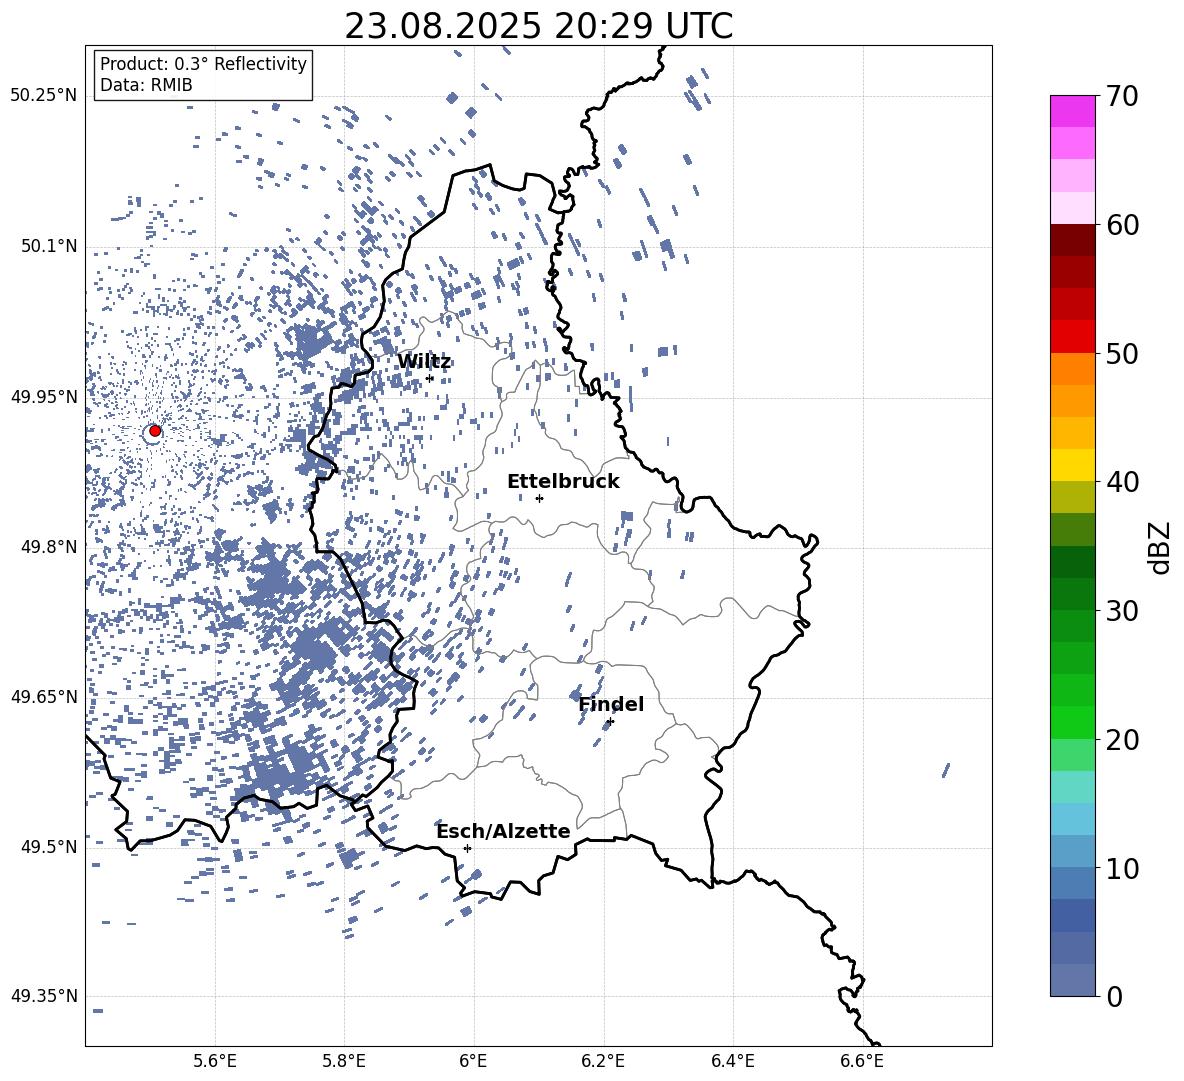The image size is (1184, 1081).
Task: Click the Ettelbruck city label
Action: pos(563,482)
